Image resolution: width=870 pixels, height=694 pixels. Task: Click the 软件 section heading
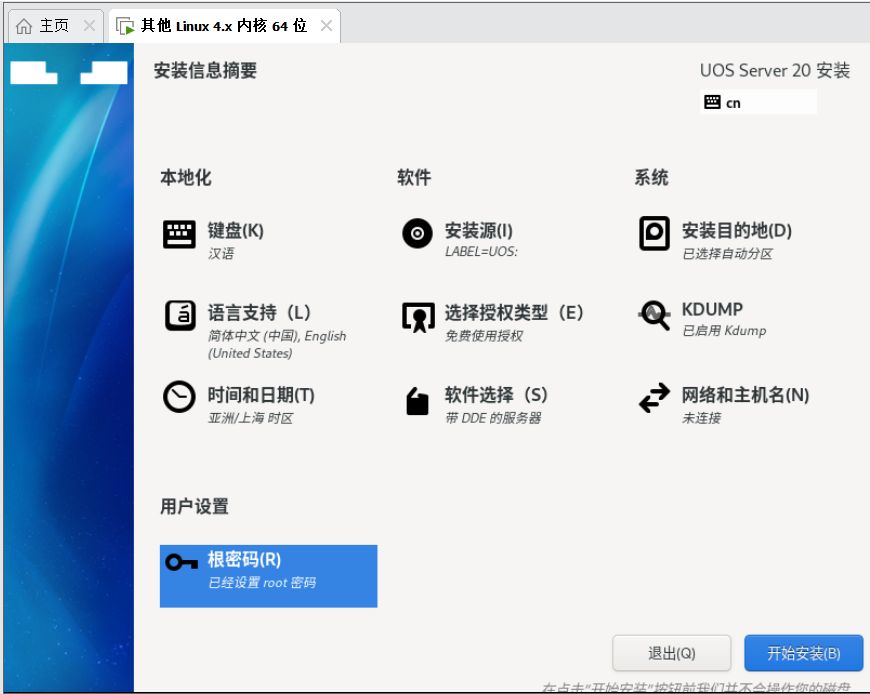tap(414, 178)
